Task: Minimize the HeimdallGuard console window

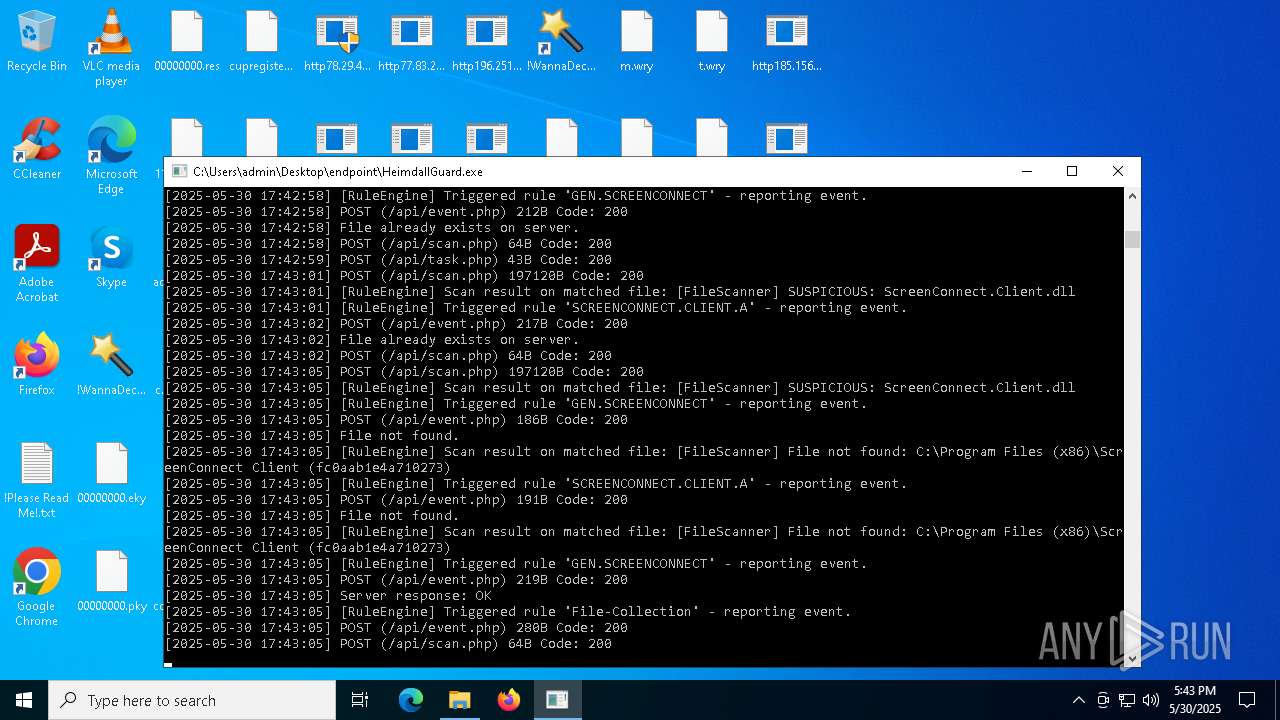Action: coord(1026,172)
